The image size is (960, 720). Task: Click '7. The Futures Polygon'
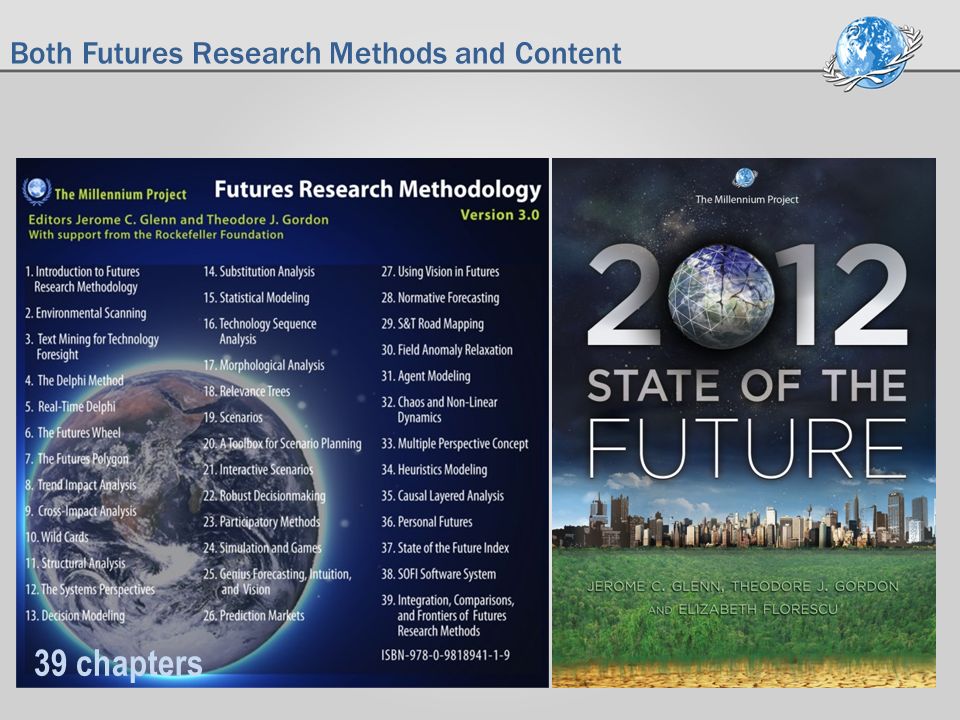77,459
